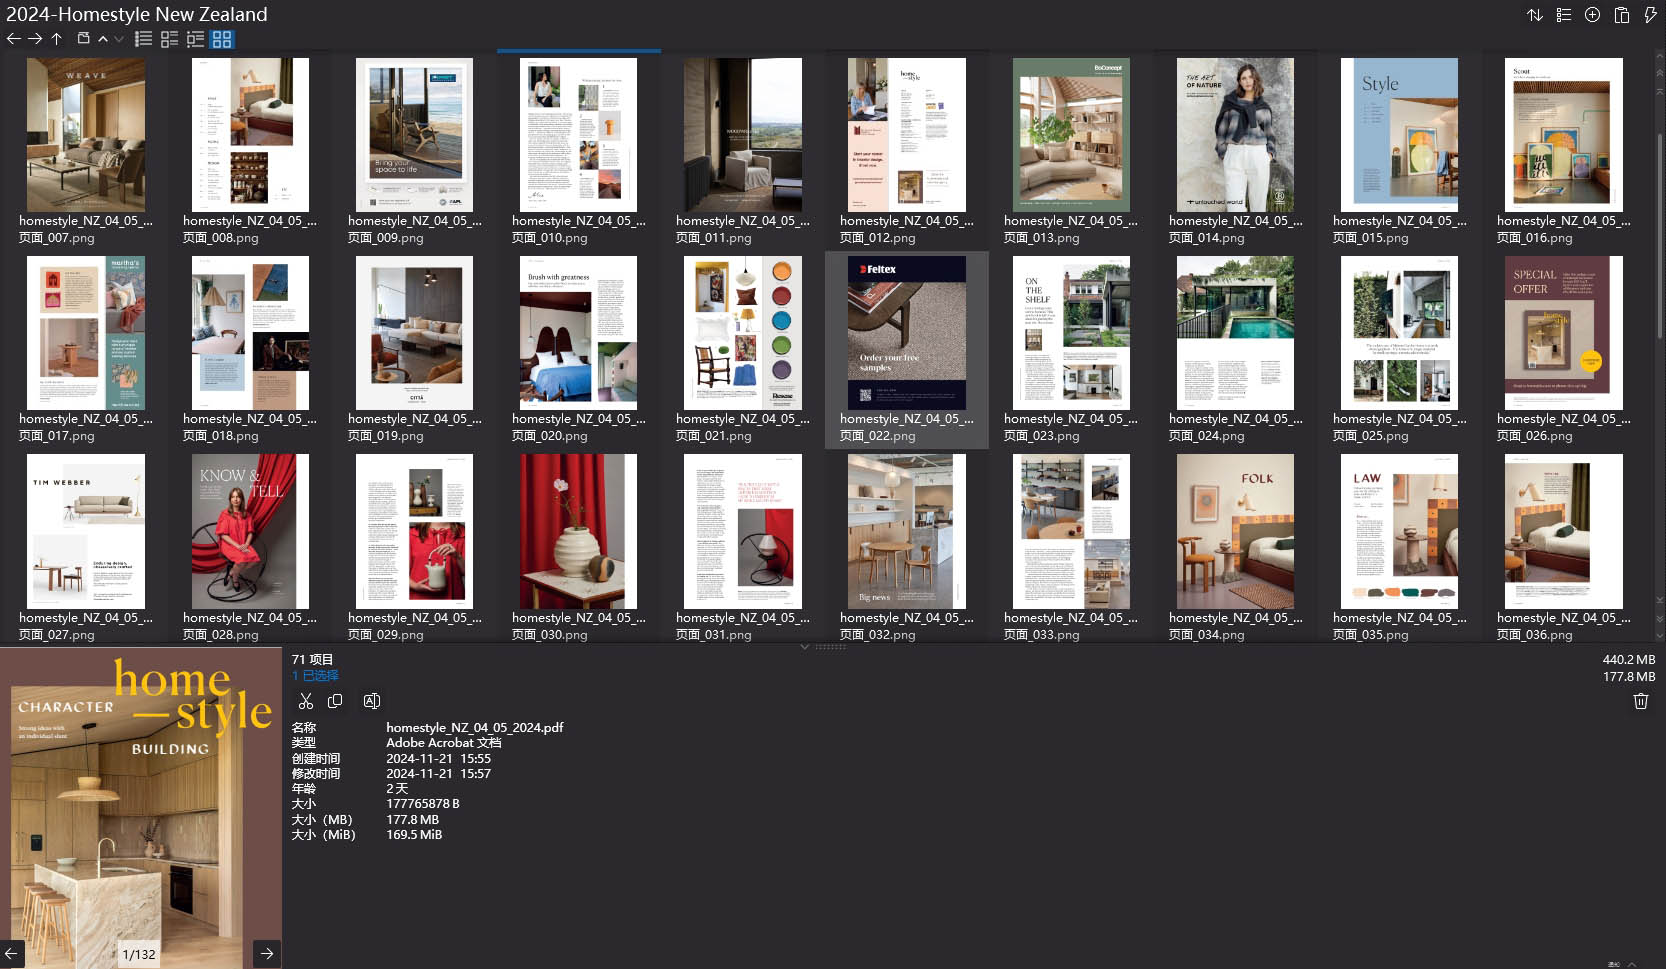This screenshot has height=969, width=1666.
Task: Select the grid thumbnails view
Action: pos(222,39)
